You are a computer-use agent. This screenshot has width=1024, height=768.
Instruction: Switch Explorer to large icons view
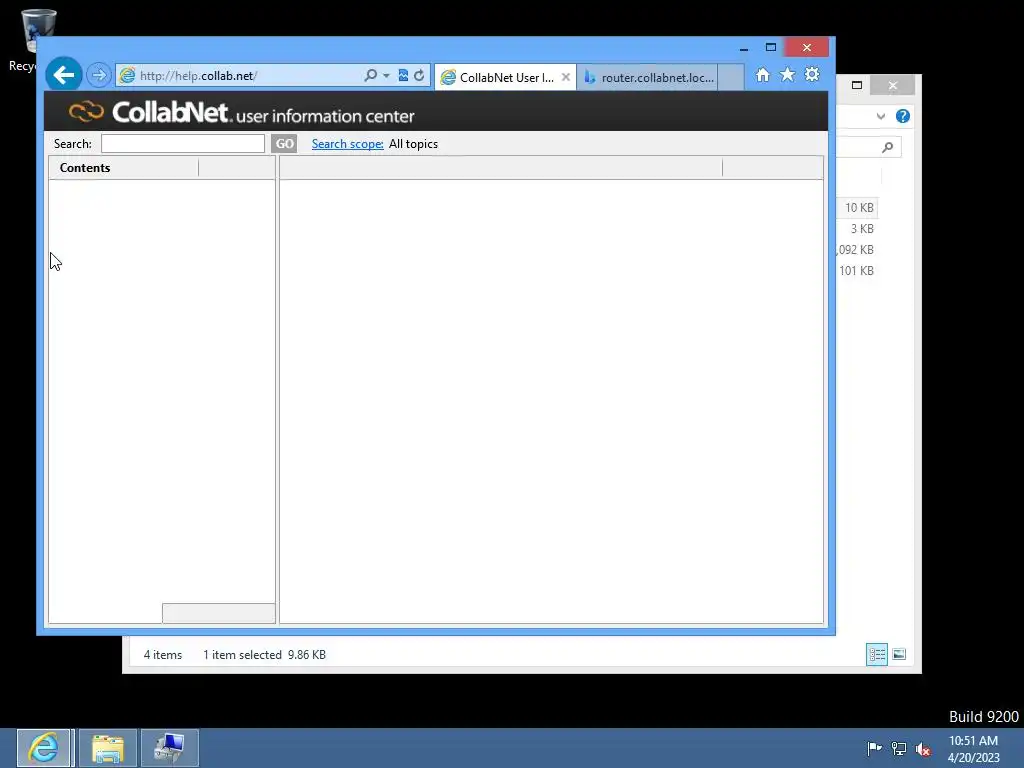pos(899,654)
